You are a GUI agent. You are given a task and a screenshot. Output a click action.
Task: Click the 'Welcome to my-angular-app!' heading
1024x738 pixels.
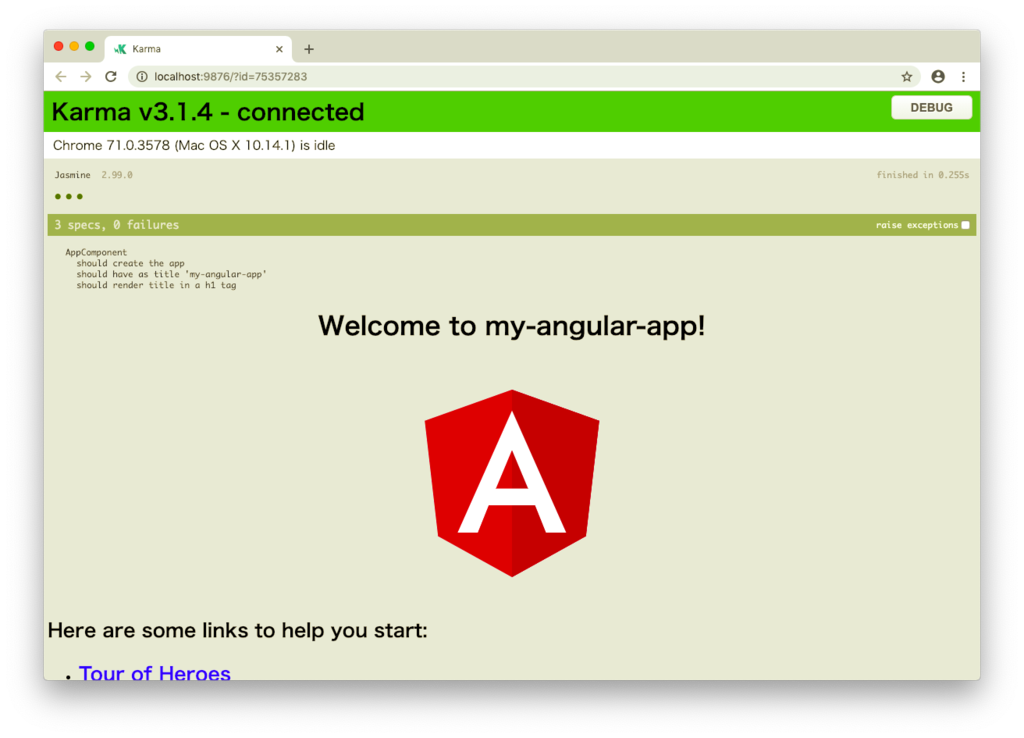click(511, 325)
